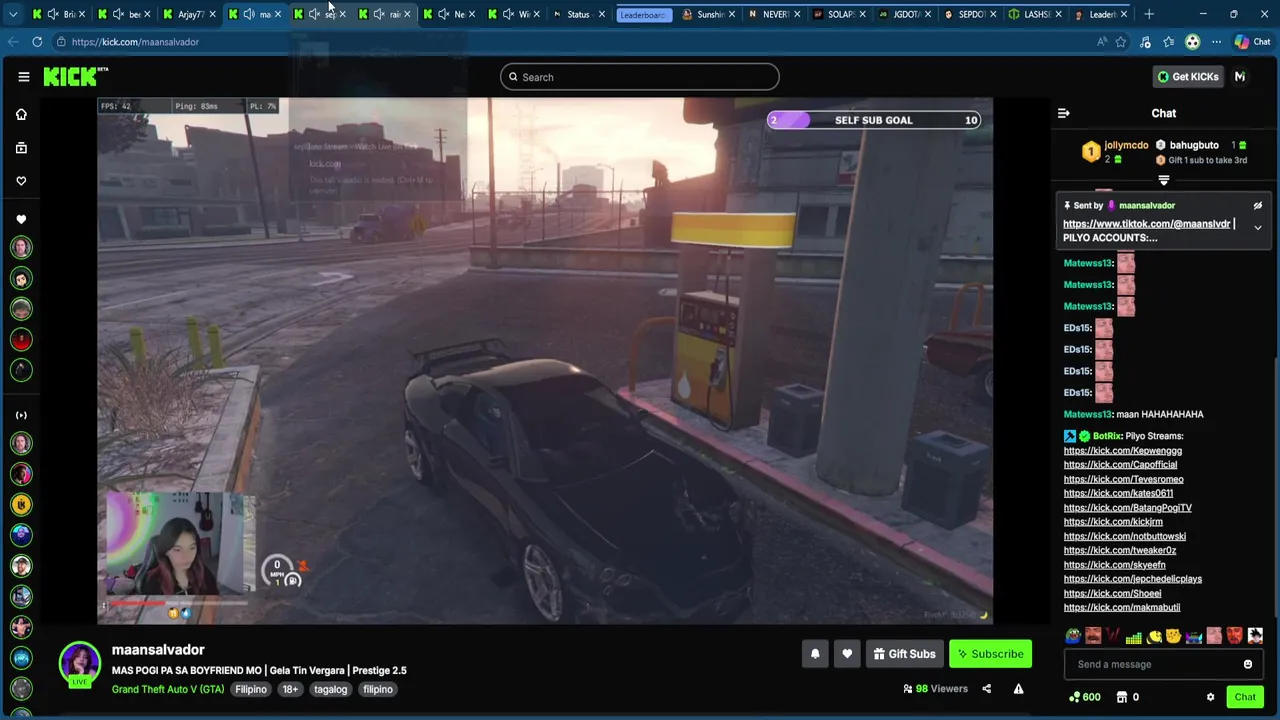Open a new browser tab
Image resolution: width=1280 pixels, height=720 pixels.
(x=1149, y=14)
